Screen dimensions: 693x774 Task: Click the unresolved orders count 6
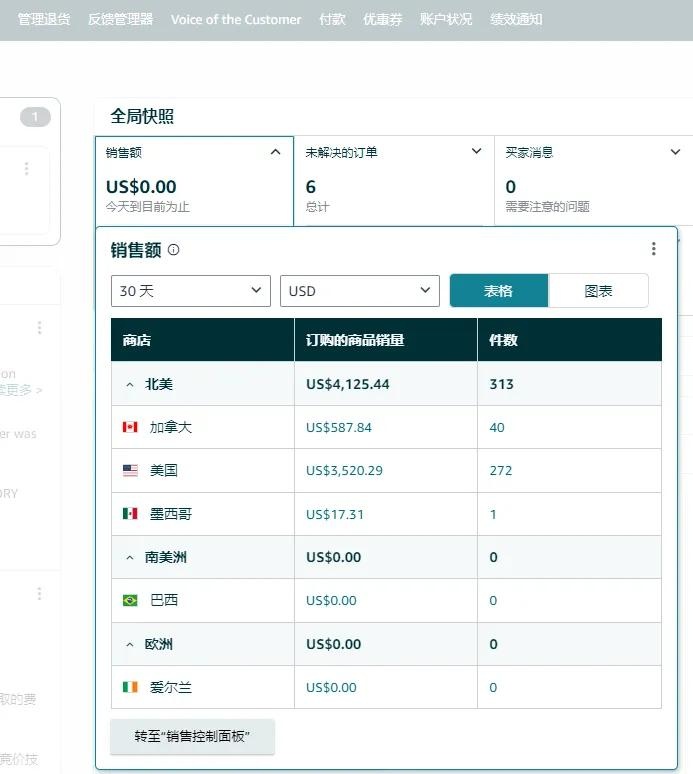310,187
